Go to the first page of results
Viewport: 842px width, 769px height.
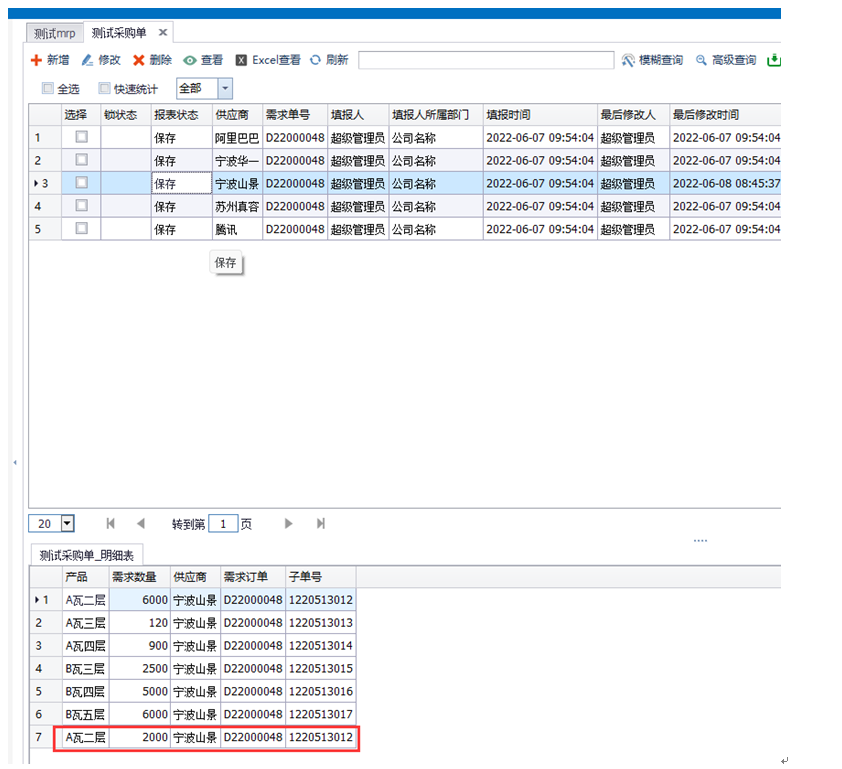[x=110, y=523]
